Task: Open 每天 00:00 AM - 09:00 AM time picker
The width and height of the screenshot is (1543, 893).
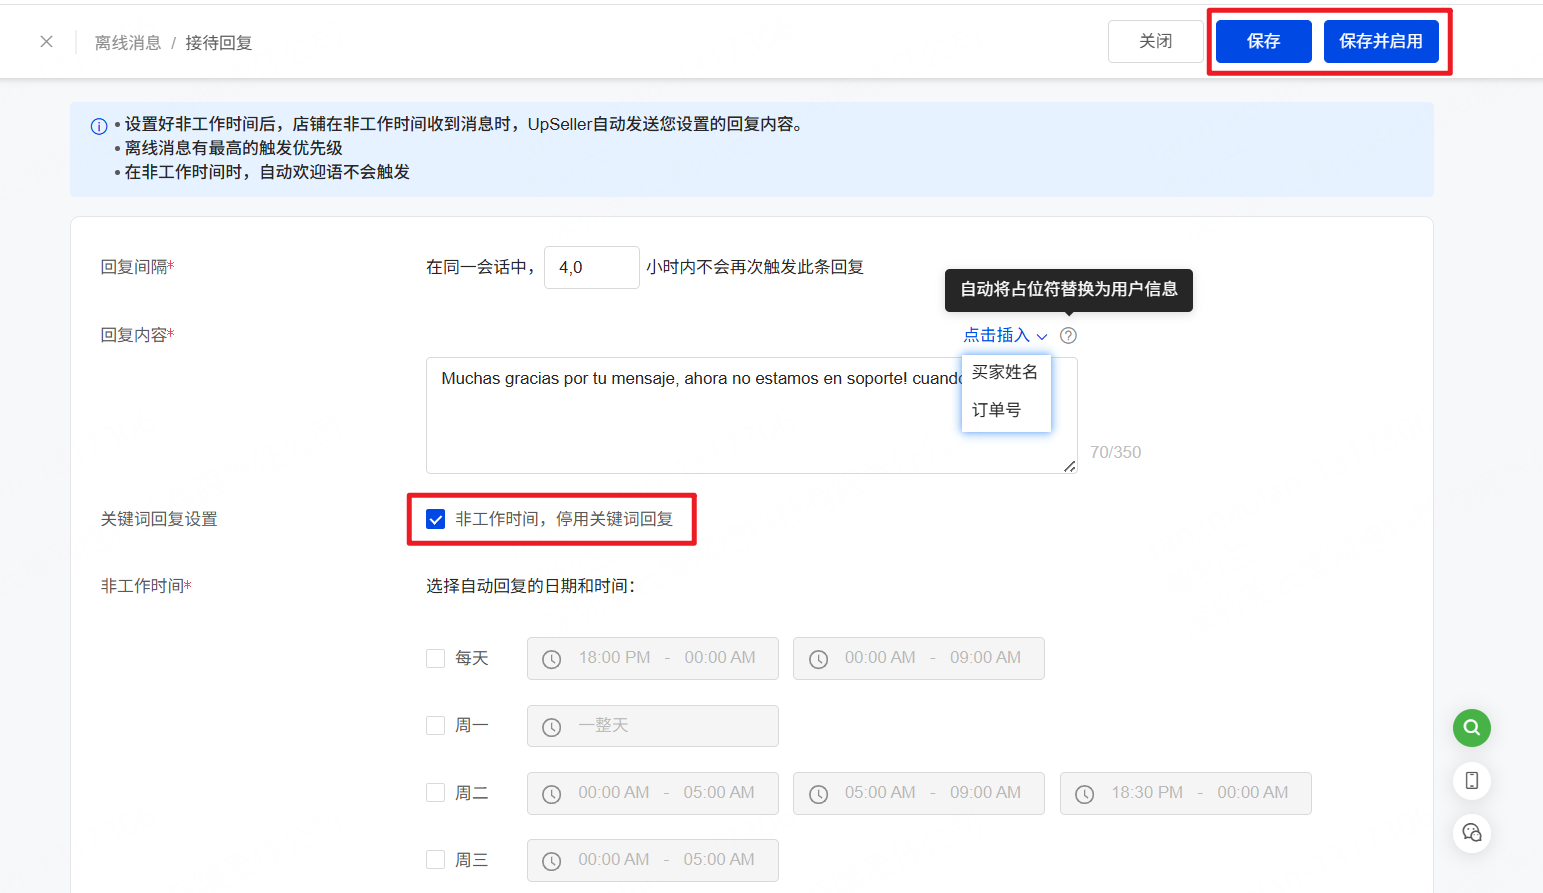Action: point(918,658)
